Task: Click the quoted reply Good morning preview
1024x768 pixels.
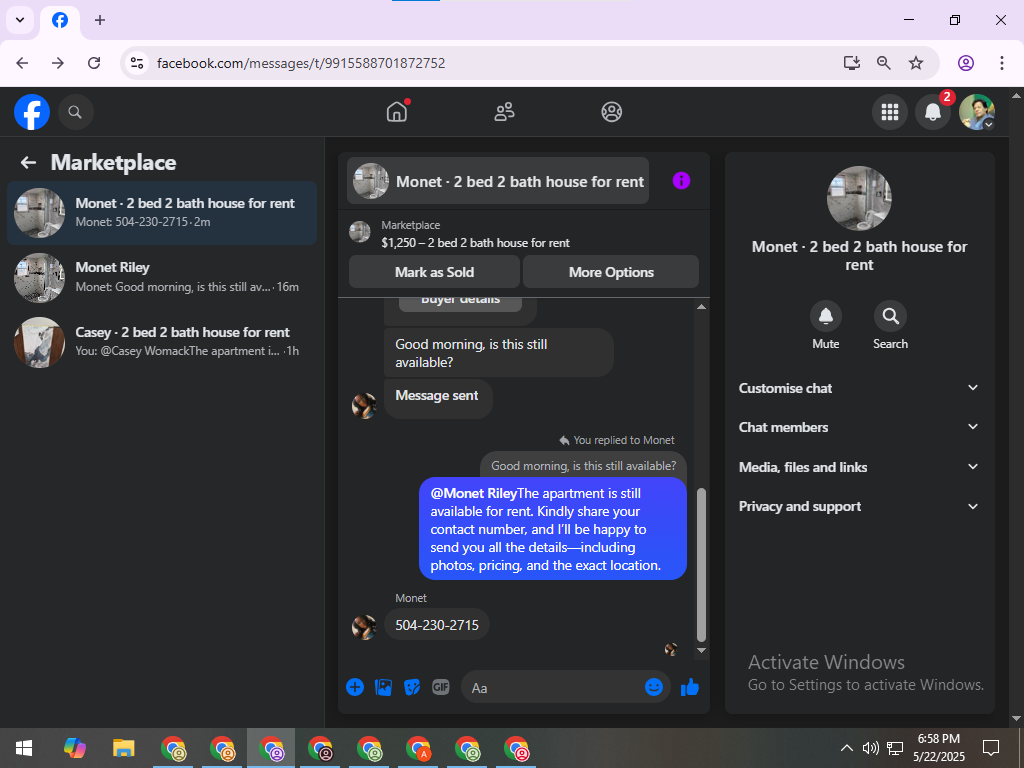Action: [x=583, y=466]
